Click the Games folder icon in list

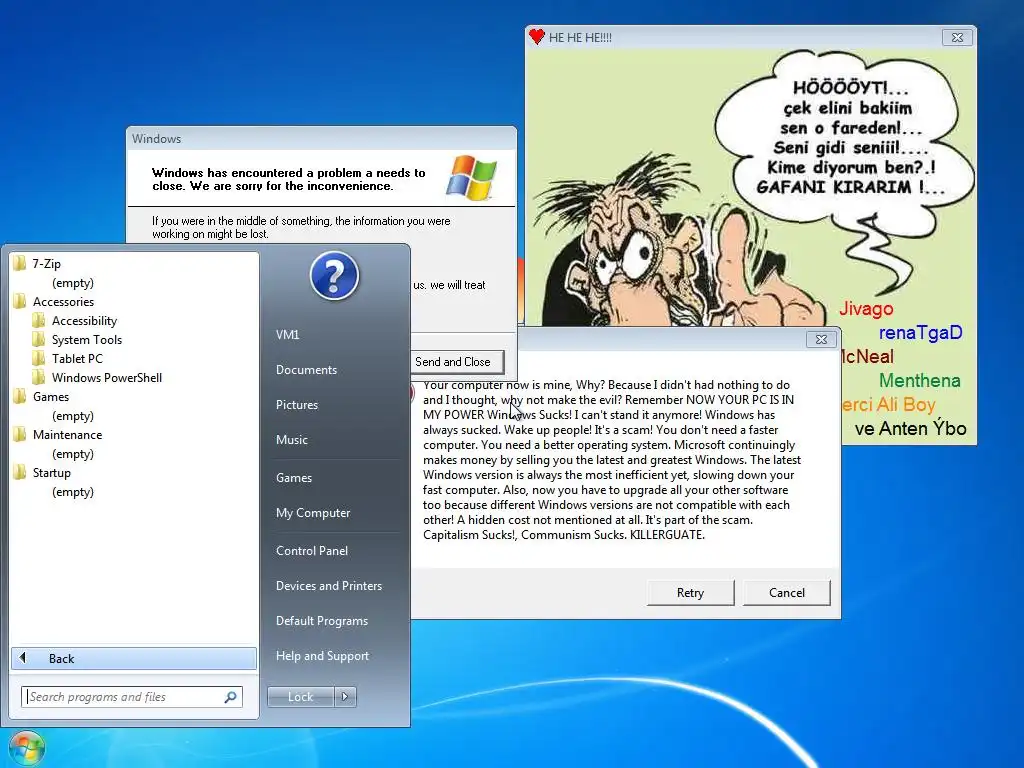20,396
